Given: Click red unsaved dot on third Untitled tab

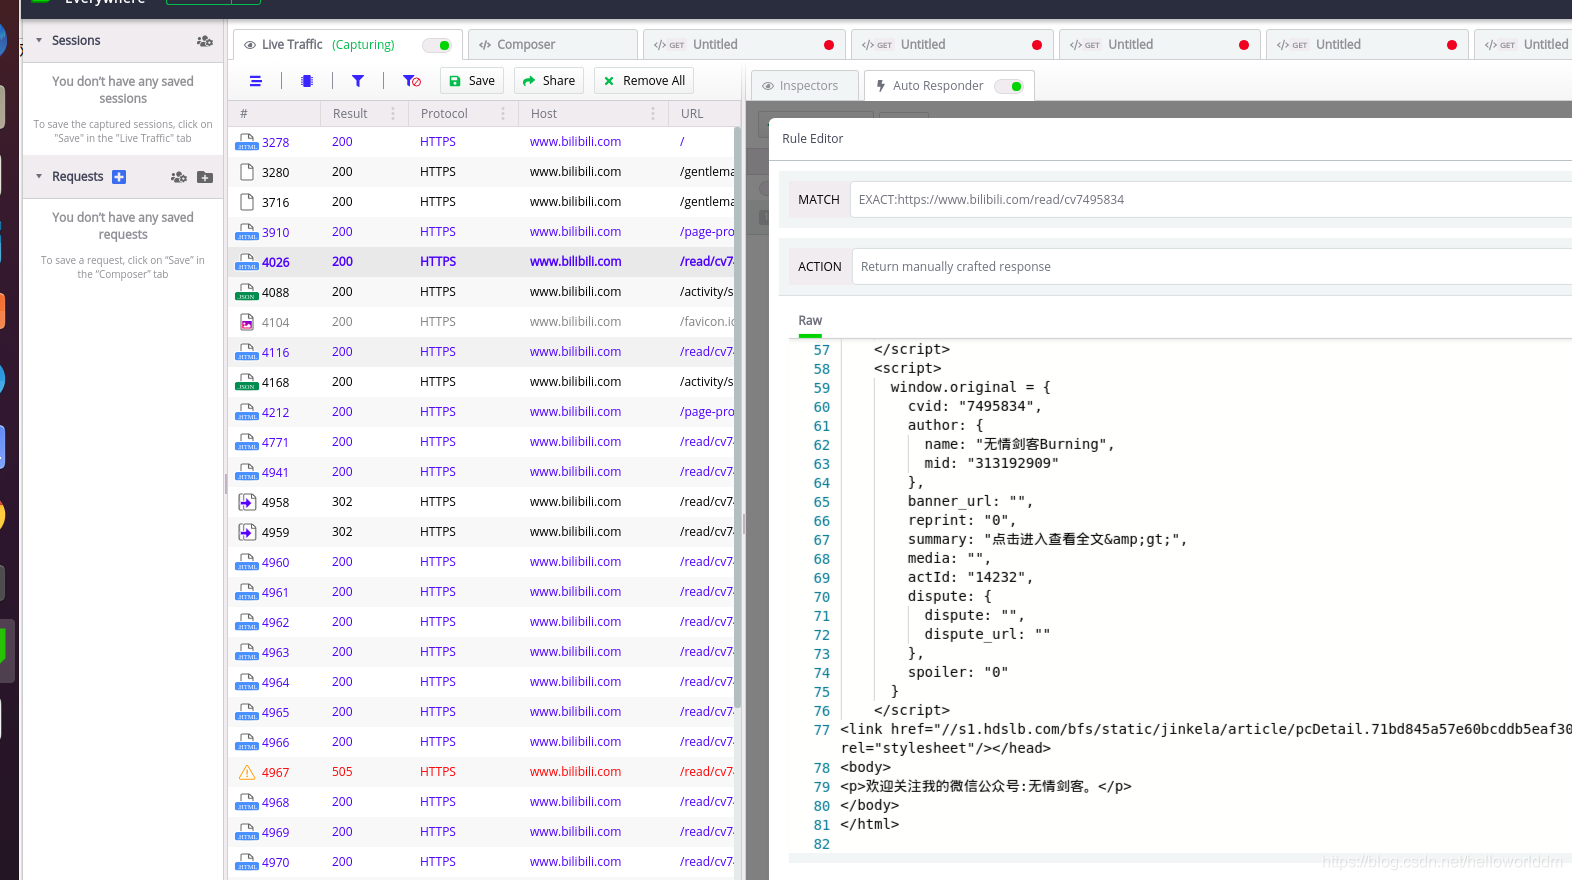Looking at the screenshot, I should (x=1244, y=45).
